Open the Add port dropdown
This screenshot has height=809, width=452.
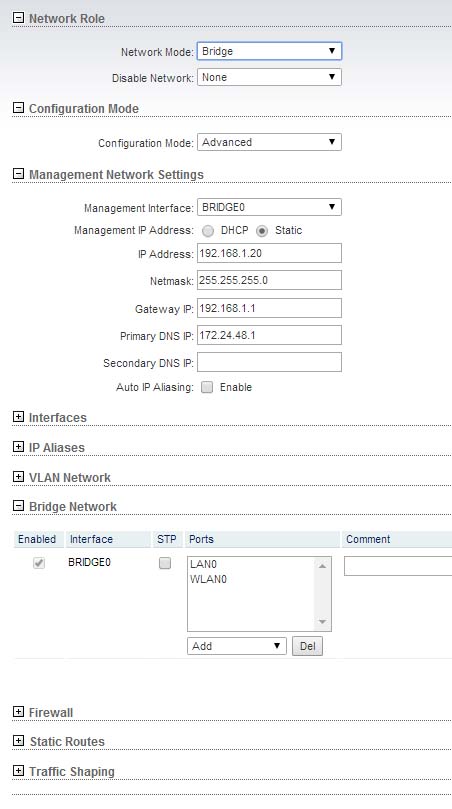(237, 646)
